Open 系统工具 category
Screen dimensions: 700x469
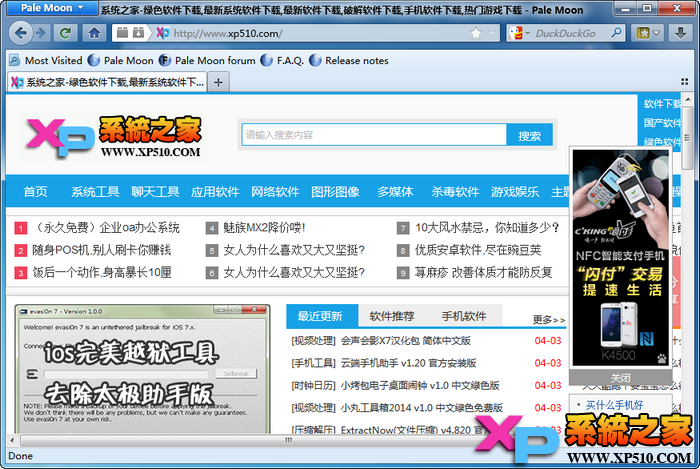click(x=95, y=192)
